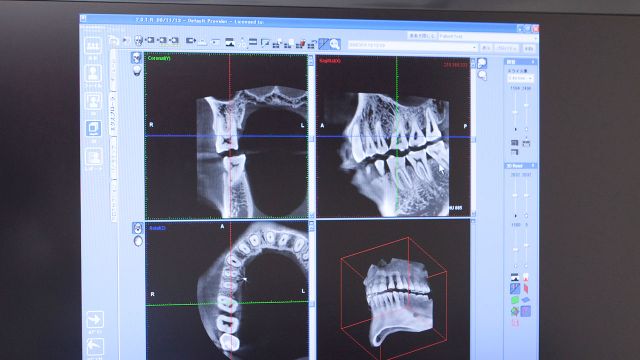Click the red plane icon in 3D panel
The height and width of the screenshot is (360, 640).
526,289
